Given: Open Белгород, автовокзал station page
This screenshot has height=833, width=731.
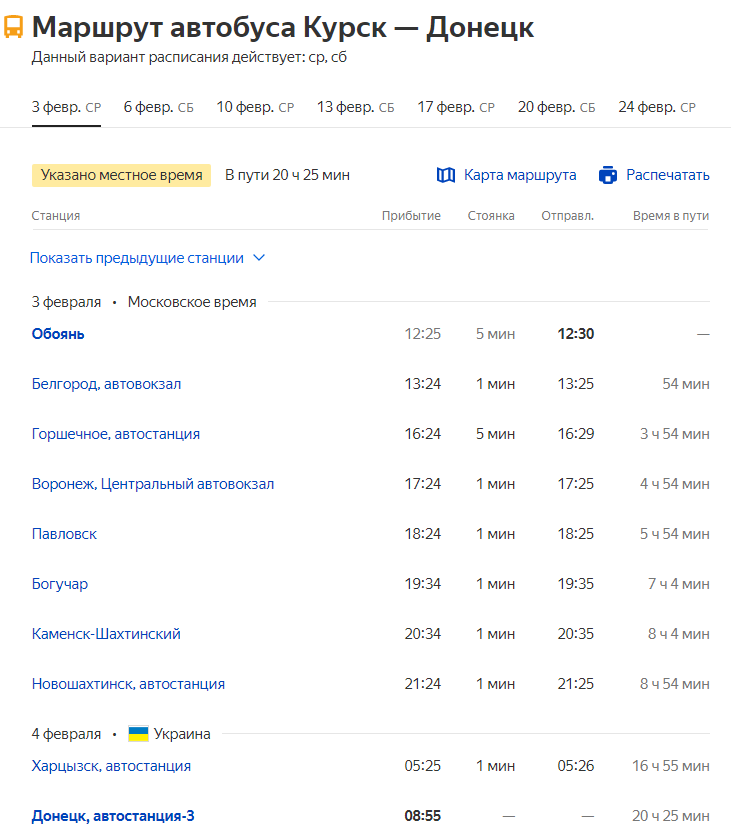Looking at the screenshot, I should pyautogui.click(x=106, y=384).
